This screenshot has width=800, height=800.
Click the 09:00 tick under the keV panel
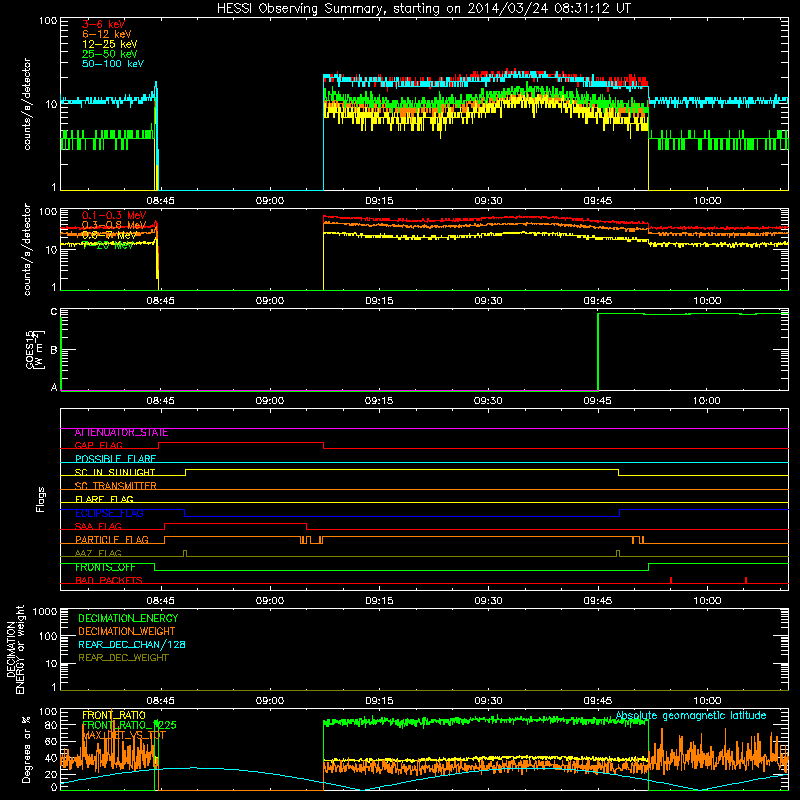269,201
